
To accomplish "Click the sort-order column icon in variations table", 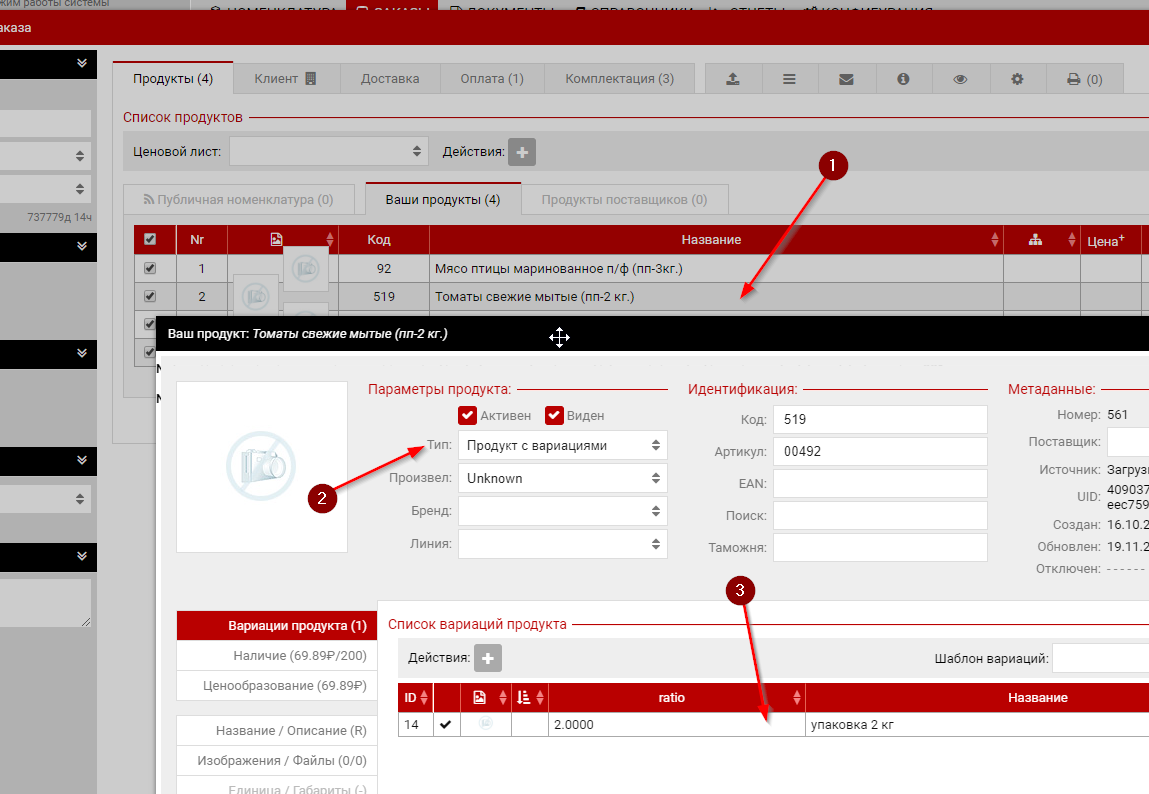I will pos(523,697).
